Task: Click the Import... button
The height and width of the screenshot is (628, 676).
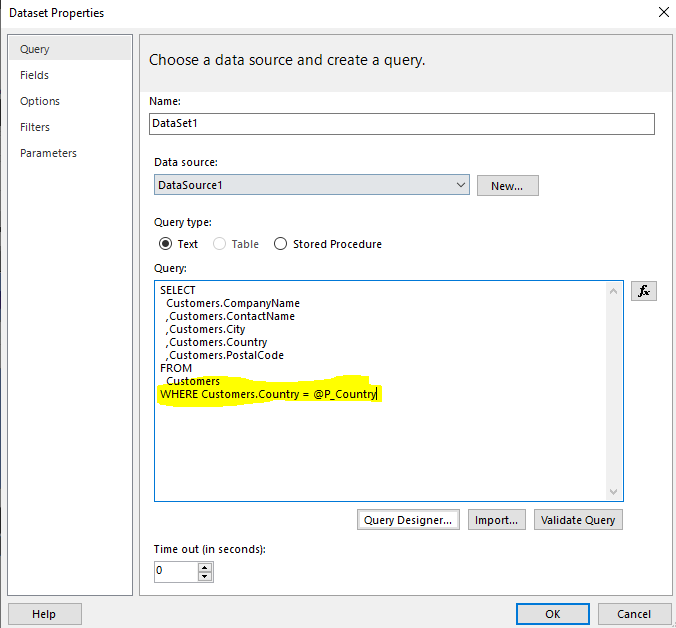Action: [x=497, y=520]
